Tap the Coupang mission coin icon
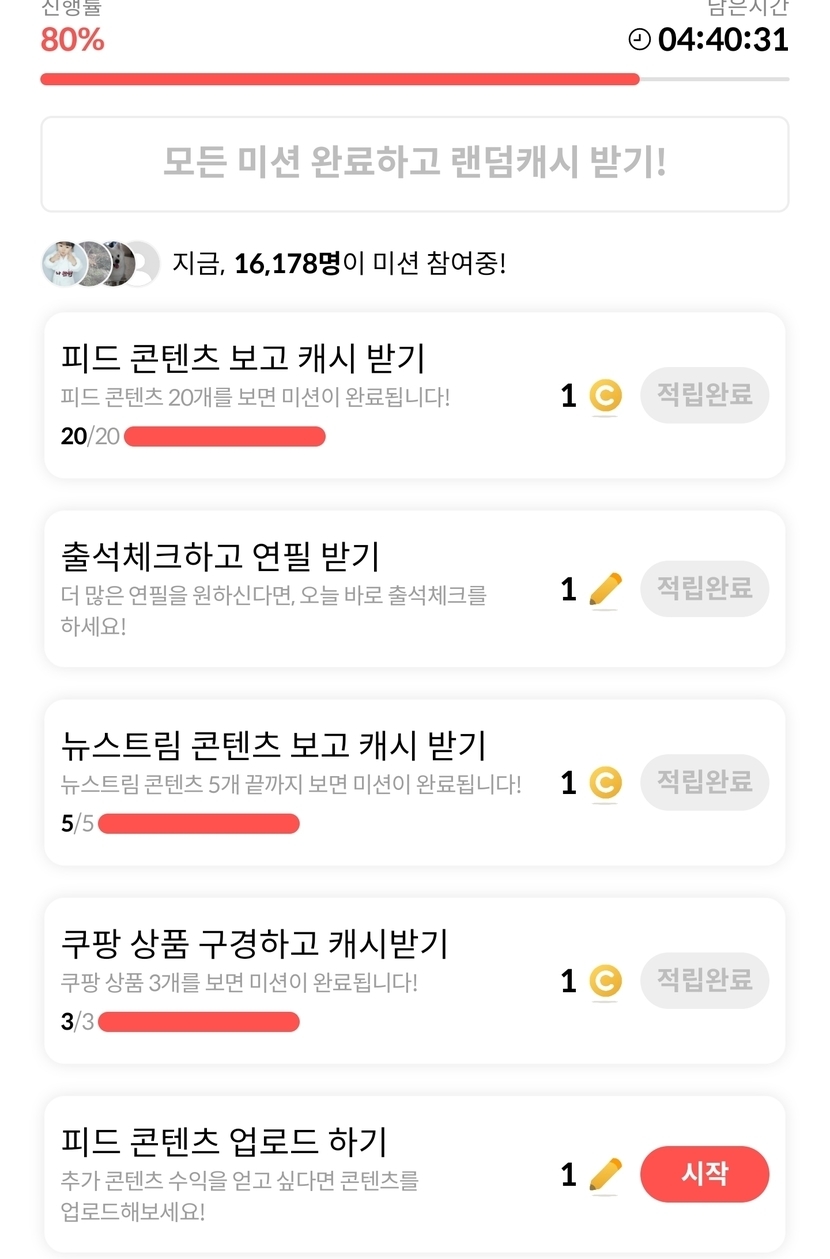The image size is (830, 1259). (x=604, y=981)
